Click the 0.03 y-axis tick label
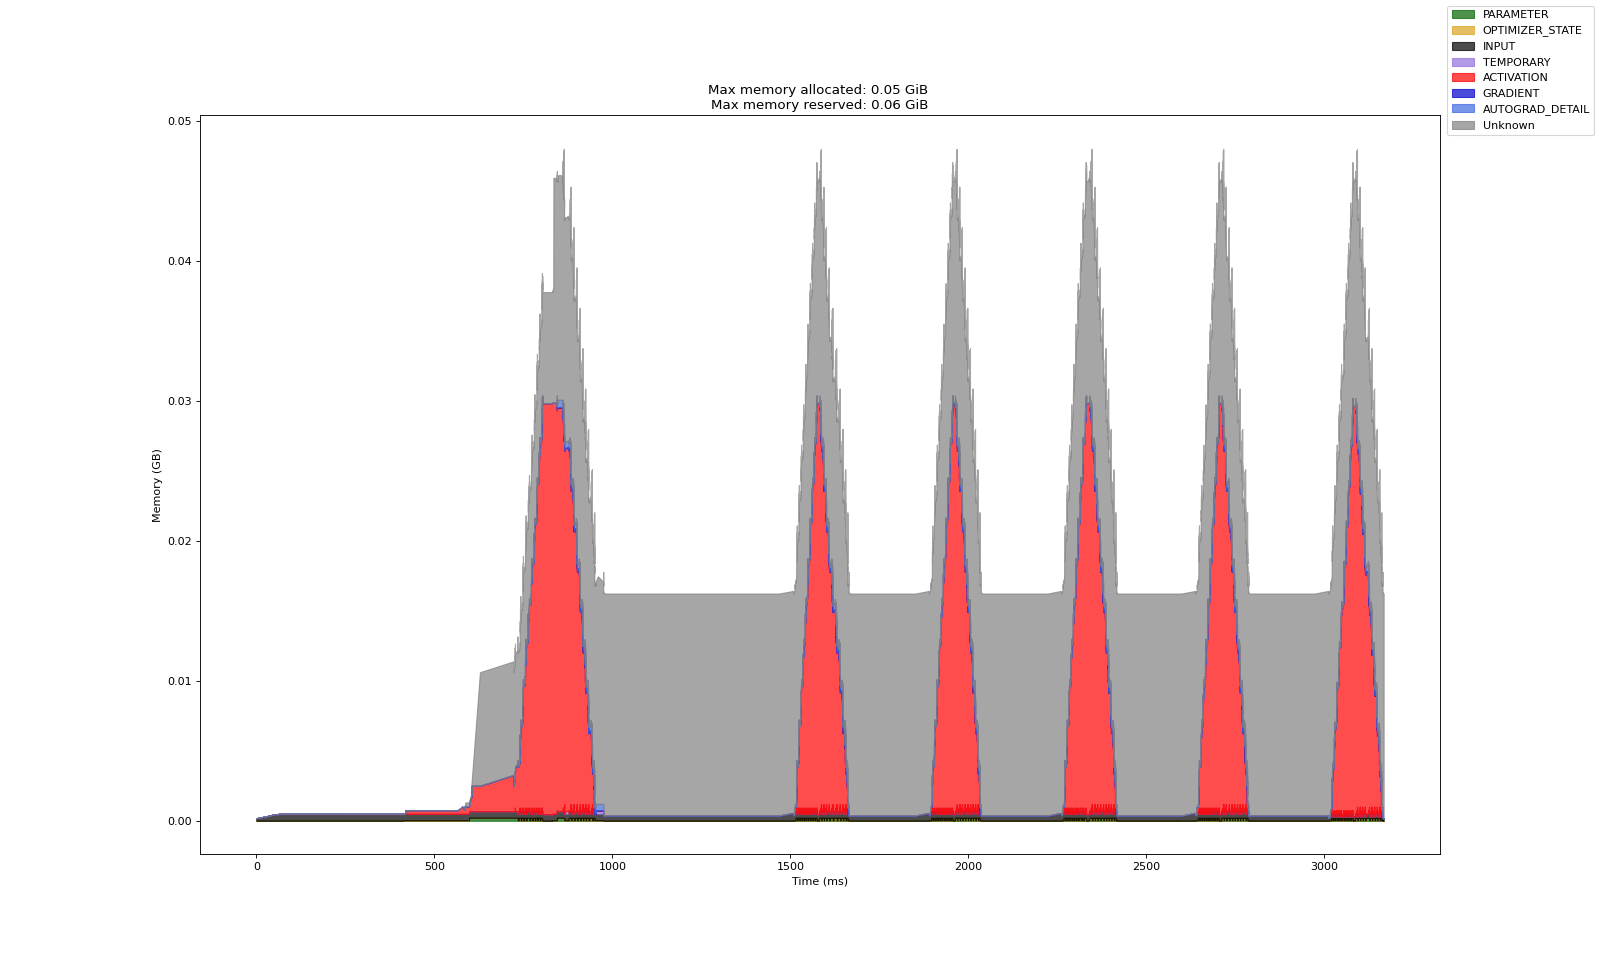 point(179,401)
